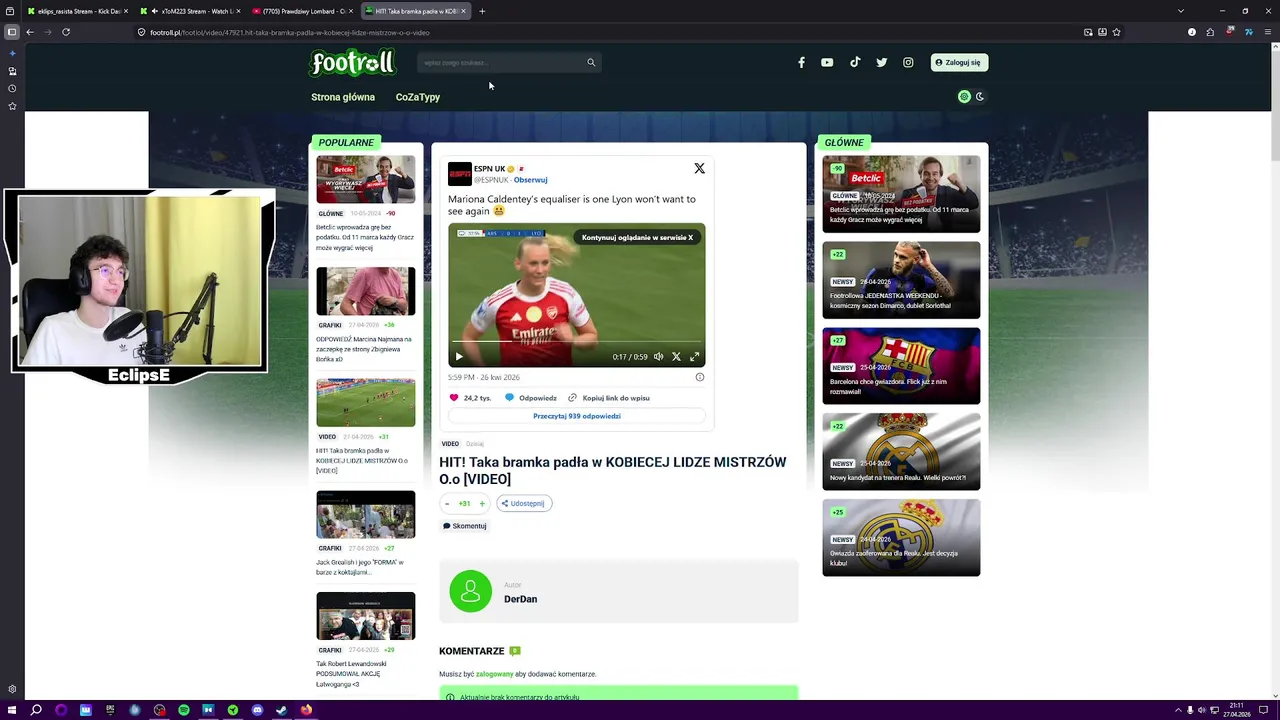
Task: Open author DerDan profile
Action: pos(520,599)
